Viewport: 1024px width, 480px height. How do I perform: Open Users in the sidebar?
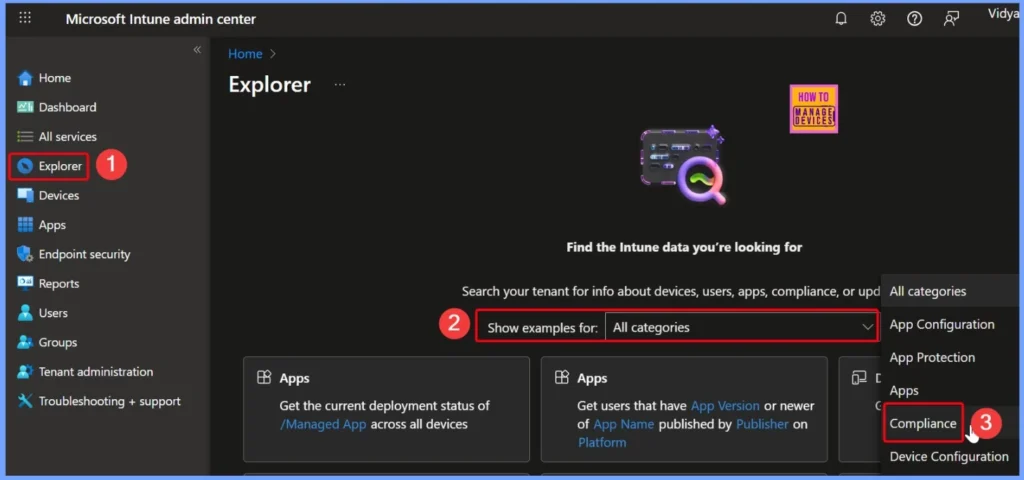coord(53,313)
